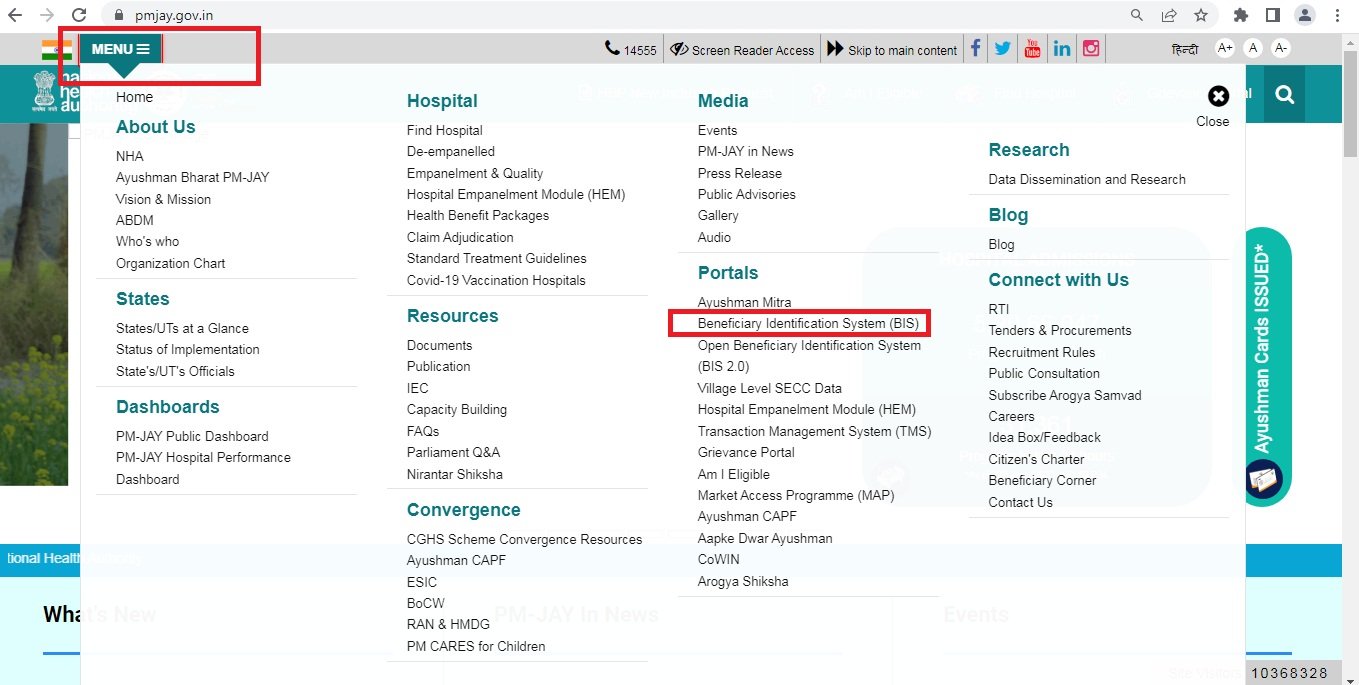
Task: Open the Facebook page icon
Action: (x=975, y=48)
